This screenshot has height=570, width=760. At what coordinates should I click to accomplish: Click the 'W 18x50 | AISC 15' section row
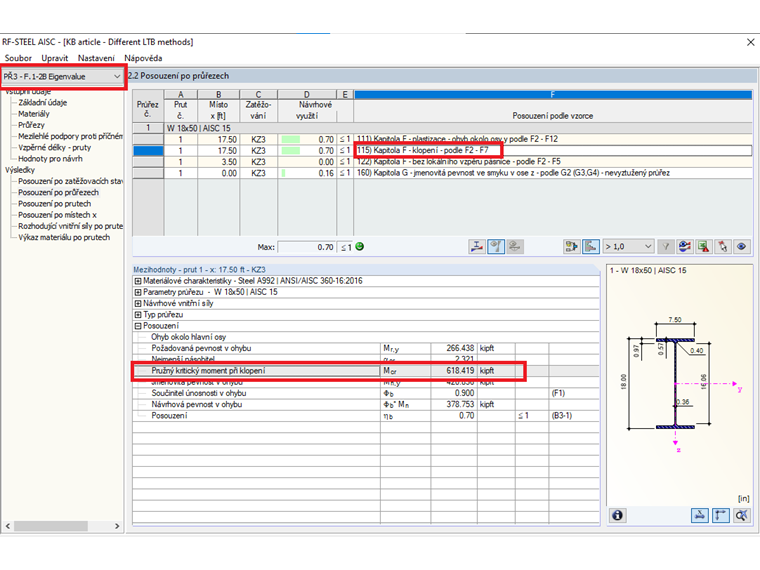pyautogui.click(x=458, y=128)
